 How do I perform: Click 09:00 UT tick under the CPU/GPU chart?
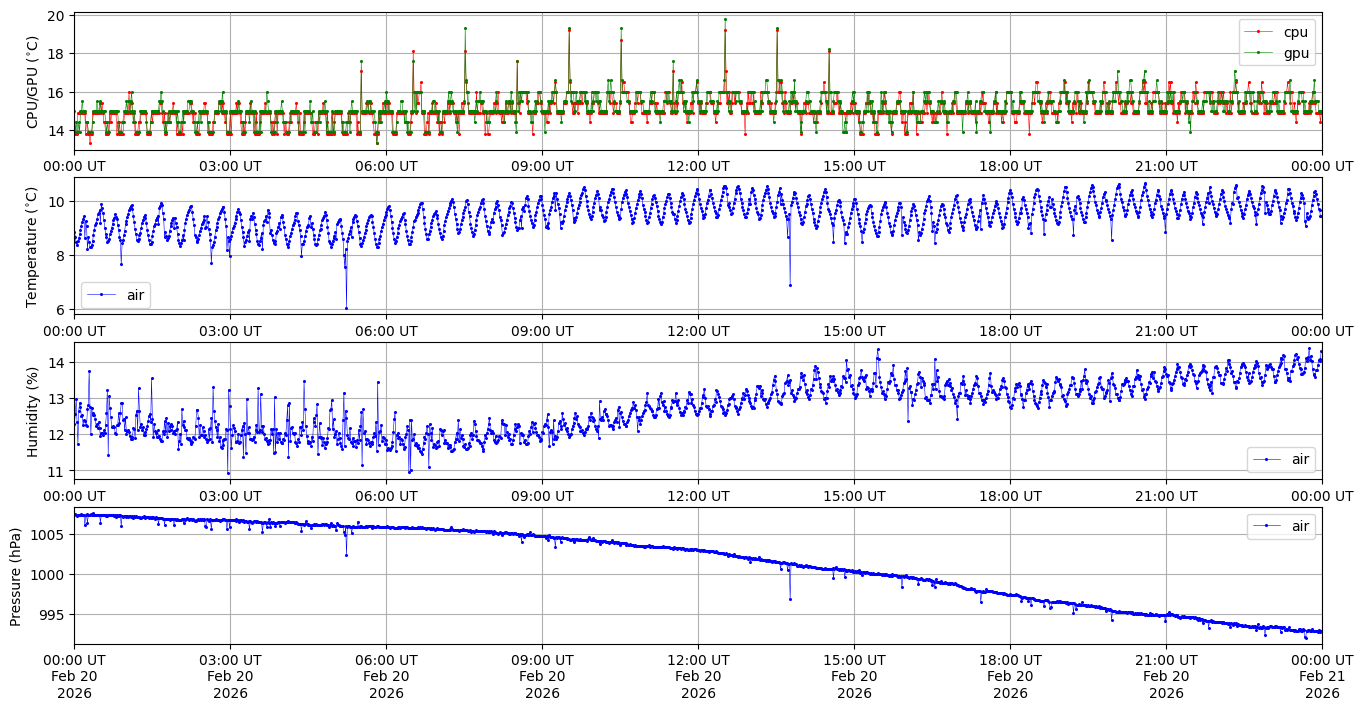(x=542, y=166)
